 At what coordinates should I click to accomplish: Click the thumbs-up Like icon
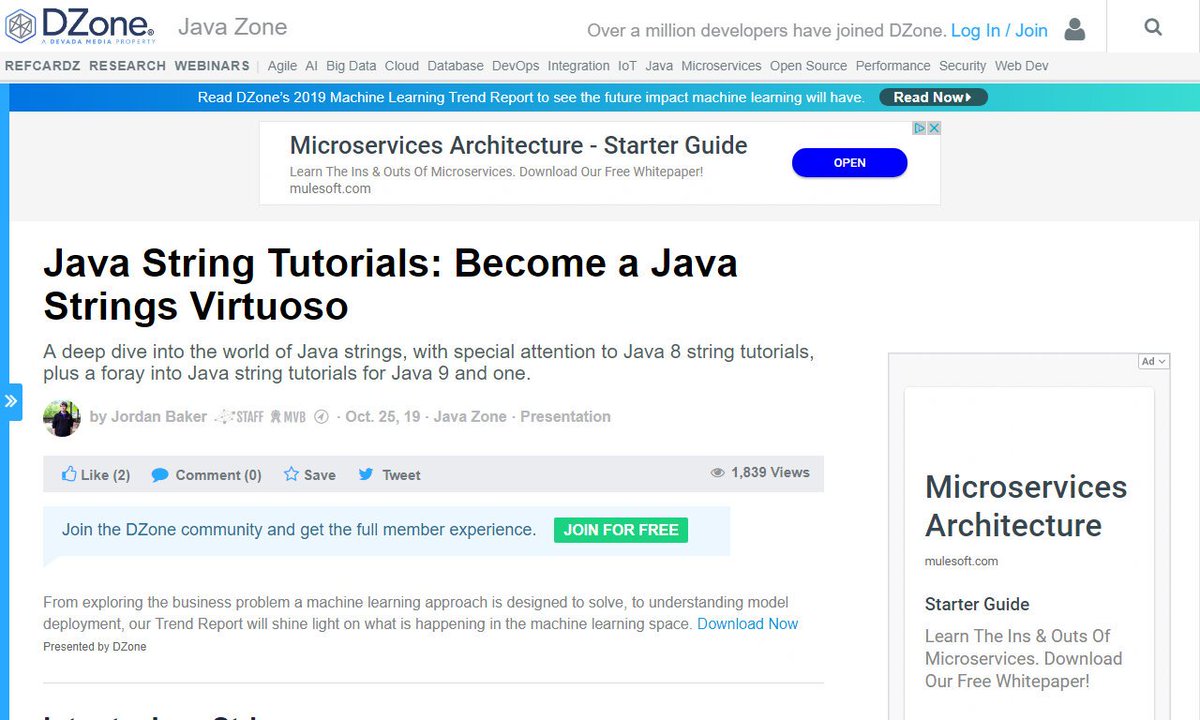[x=69, y=474]
